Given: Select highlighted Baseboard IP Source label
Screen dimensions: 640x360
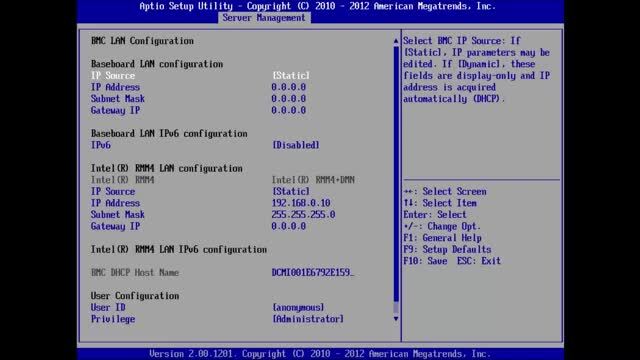Looking at the screenshot, I should (113, 76).
